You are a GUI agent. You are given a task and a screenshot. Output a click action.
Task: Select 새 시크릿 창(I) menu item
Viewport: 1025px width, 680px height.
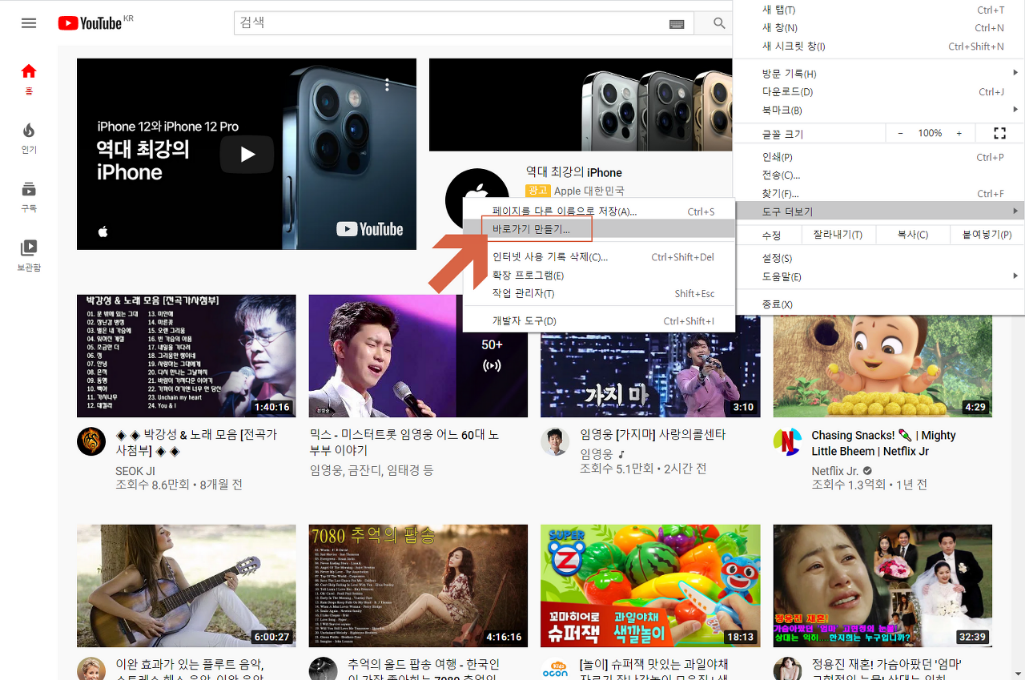tap(880, 46)
